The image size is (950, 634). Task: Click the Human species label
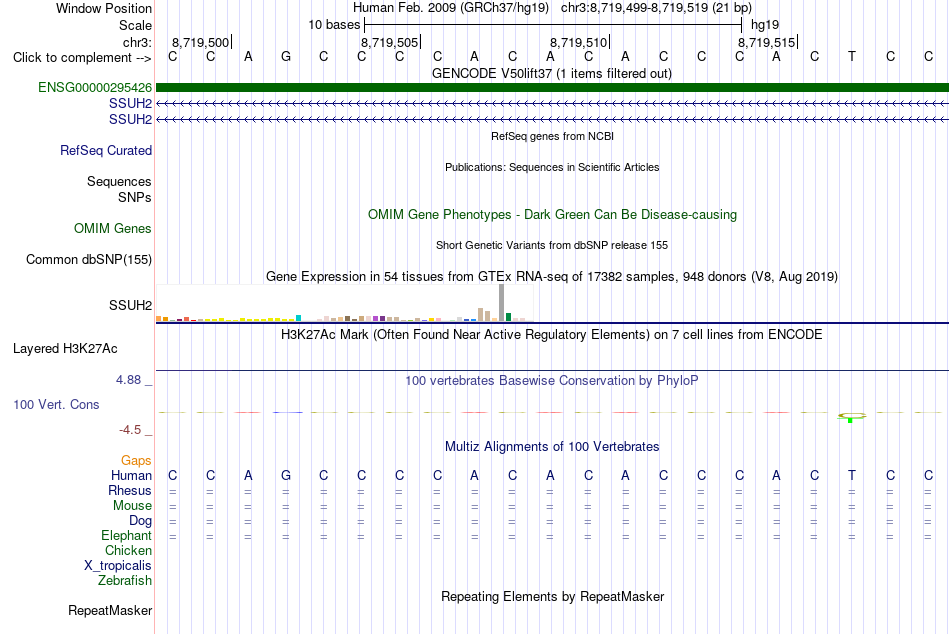point(131,475)
